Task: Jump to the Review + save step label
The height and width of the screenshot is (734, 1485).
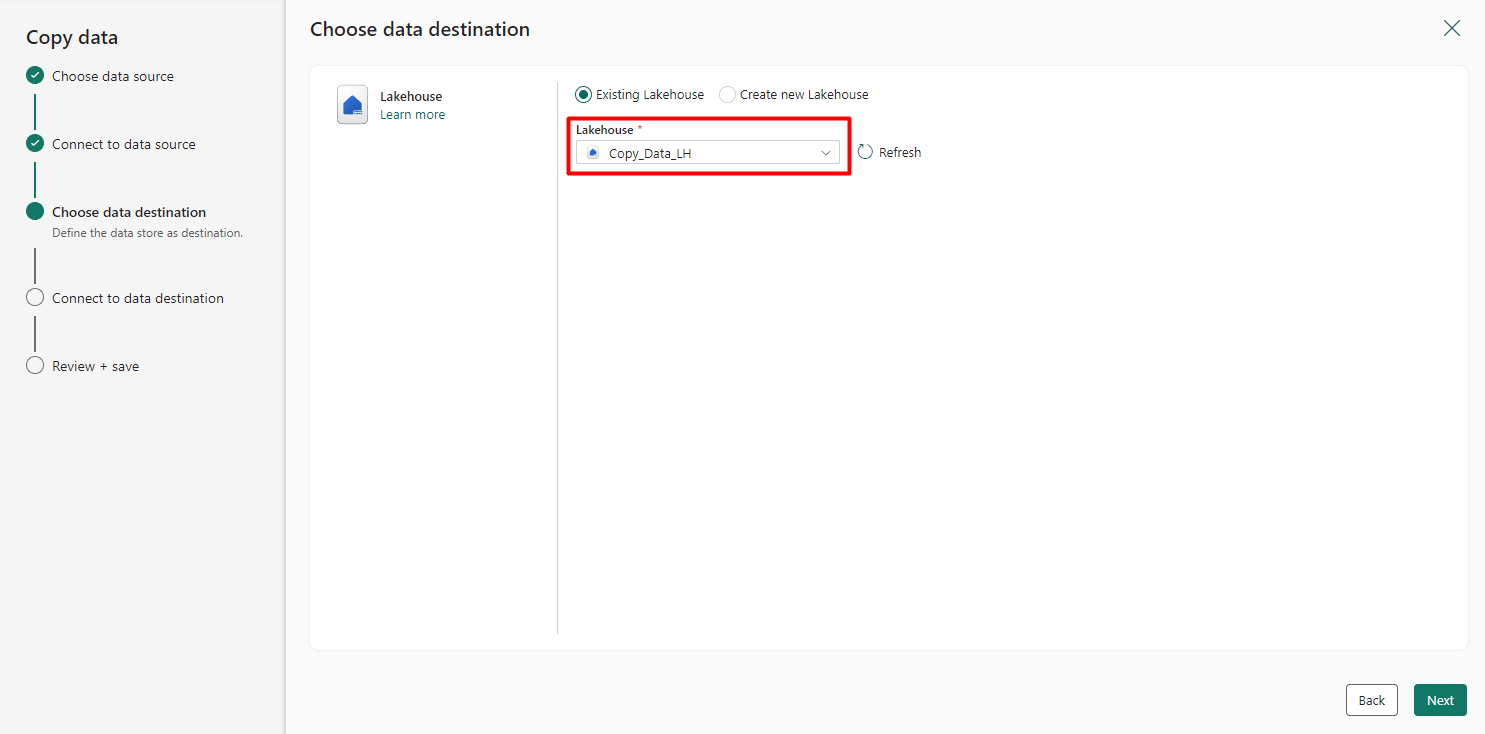Action: tap(96, 366)
